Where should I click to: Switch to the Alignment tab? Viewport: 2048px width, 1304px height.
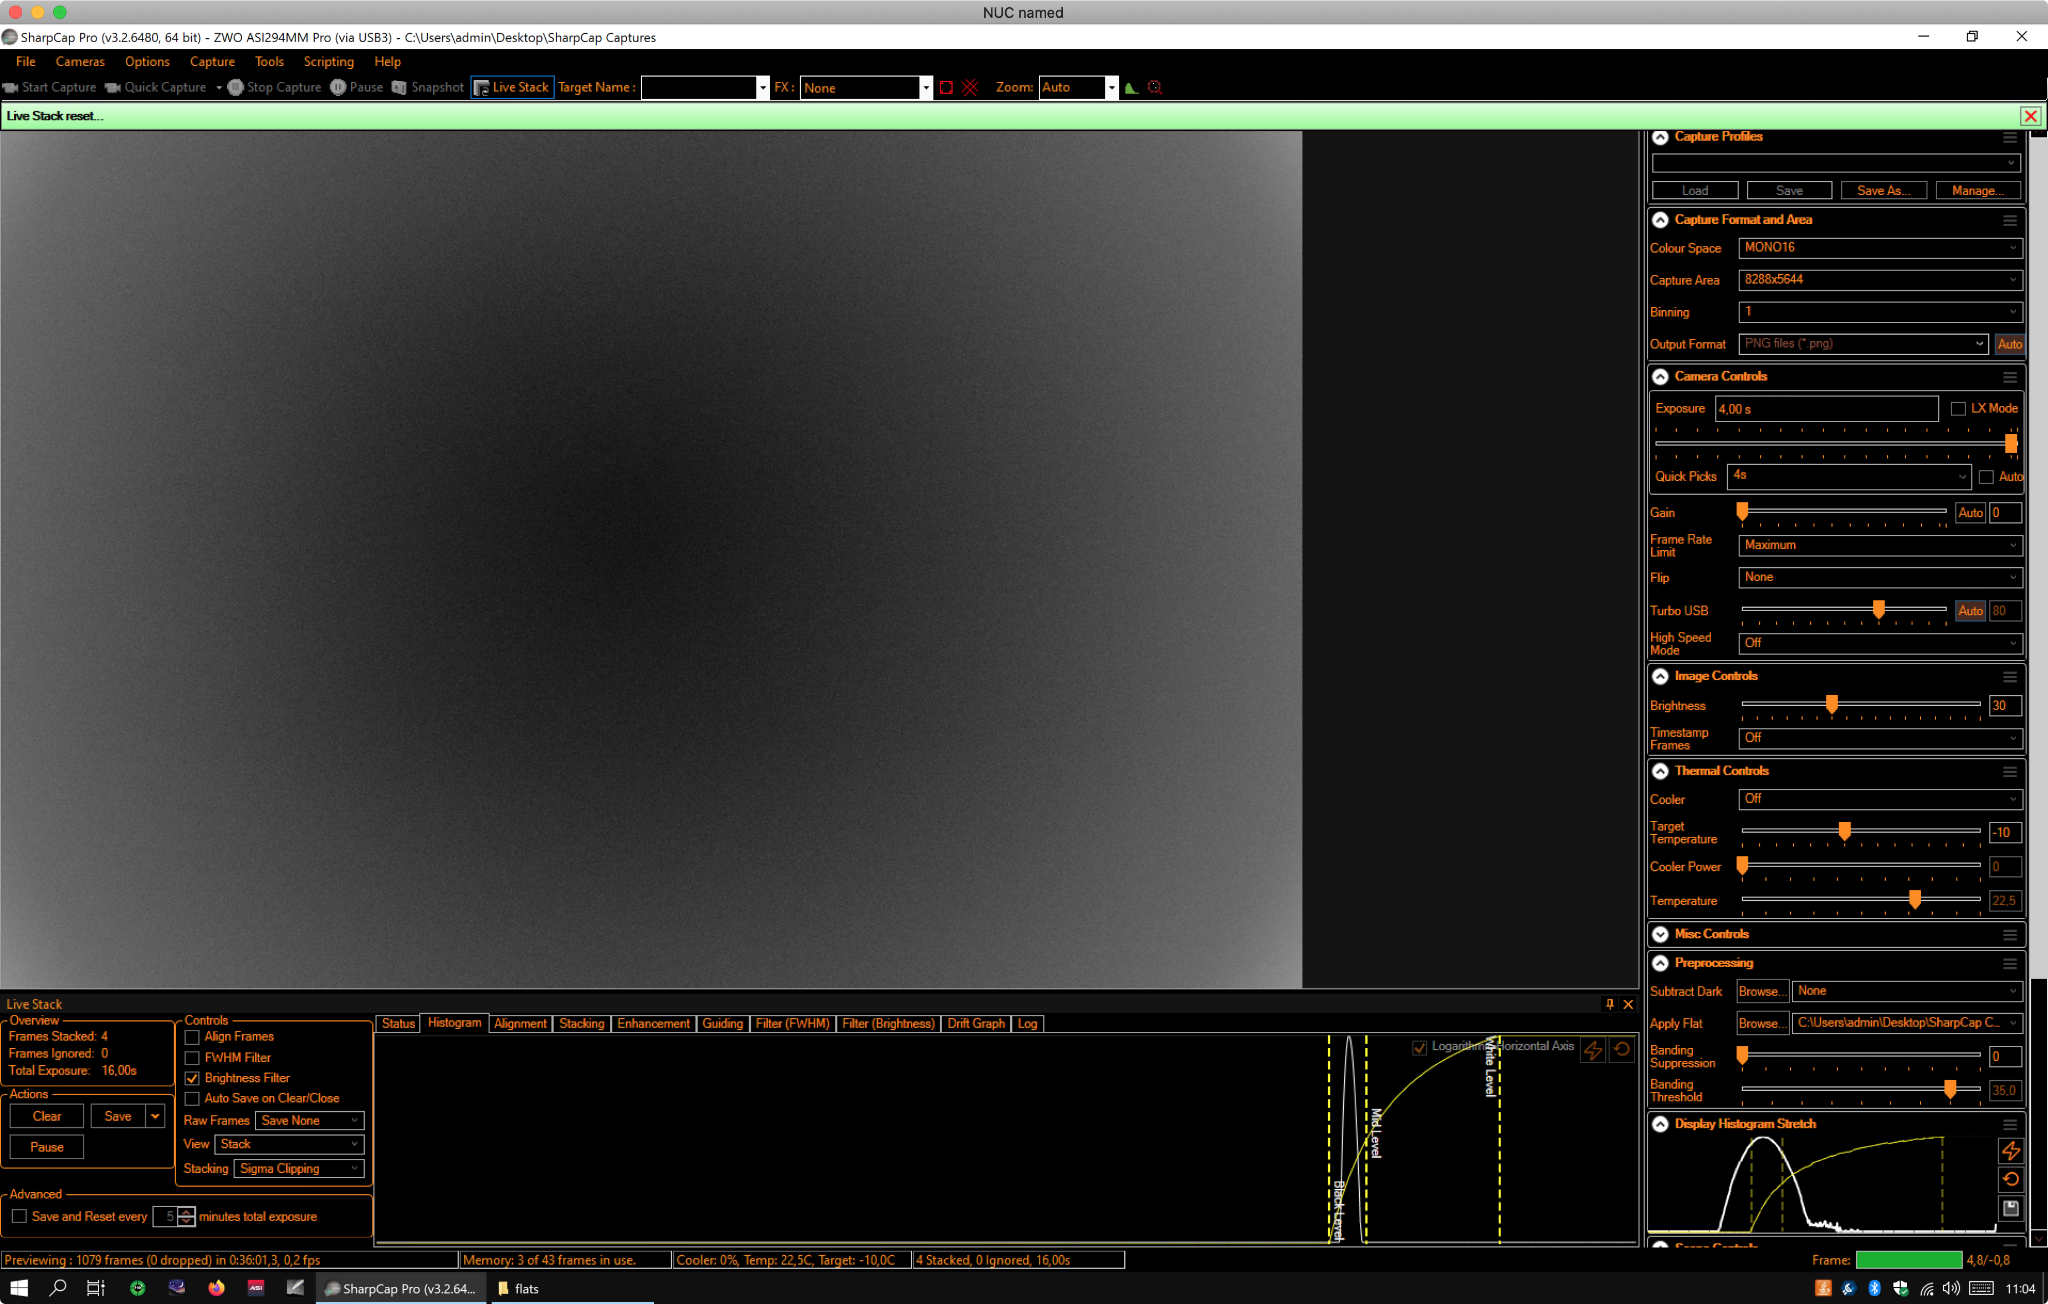tap(520, 1023)
